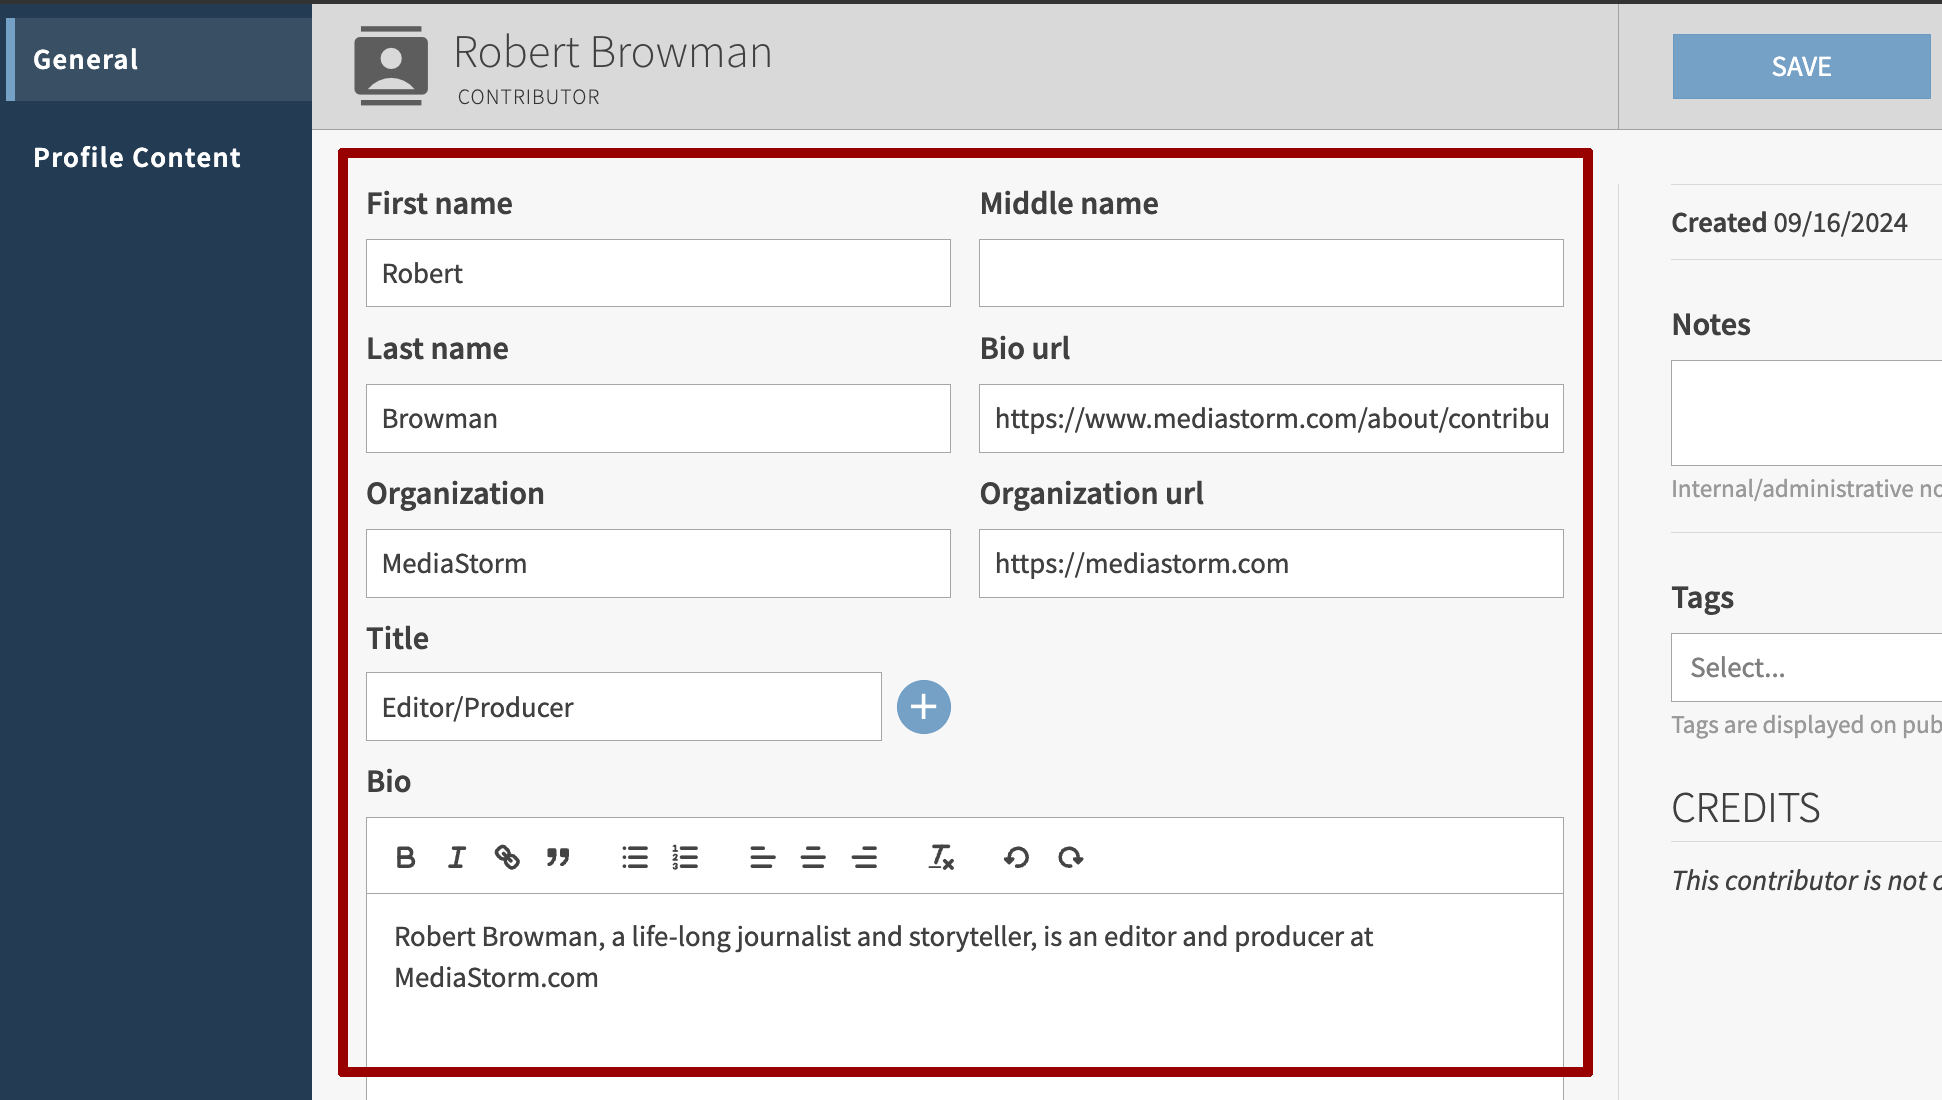The image size is (1942, 1100).
Task: Open the General sidebar tab
Action: (x=86, y=59)
